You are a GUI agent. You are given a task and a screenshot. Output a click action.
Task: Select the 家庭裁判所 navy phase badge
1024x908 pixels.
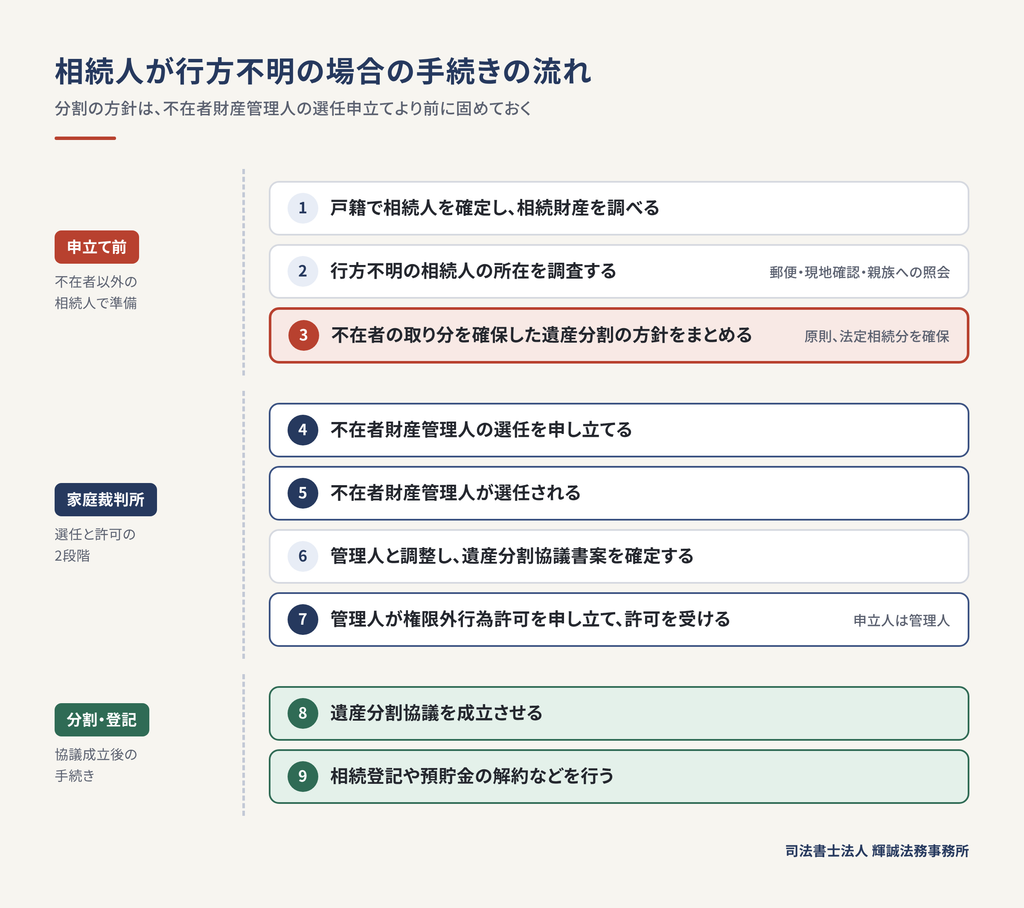tap(105, 500)
